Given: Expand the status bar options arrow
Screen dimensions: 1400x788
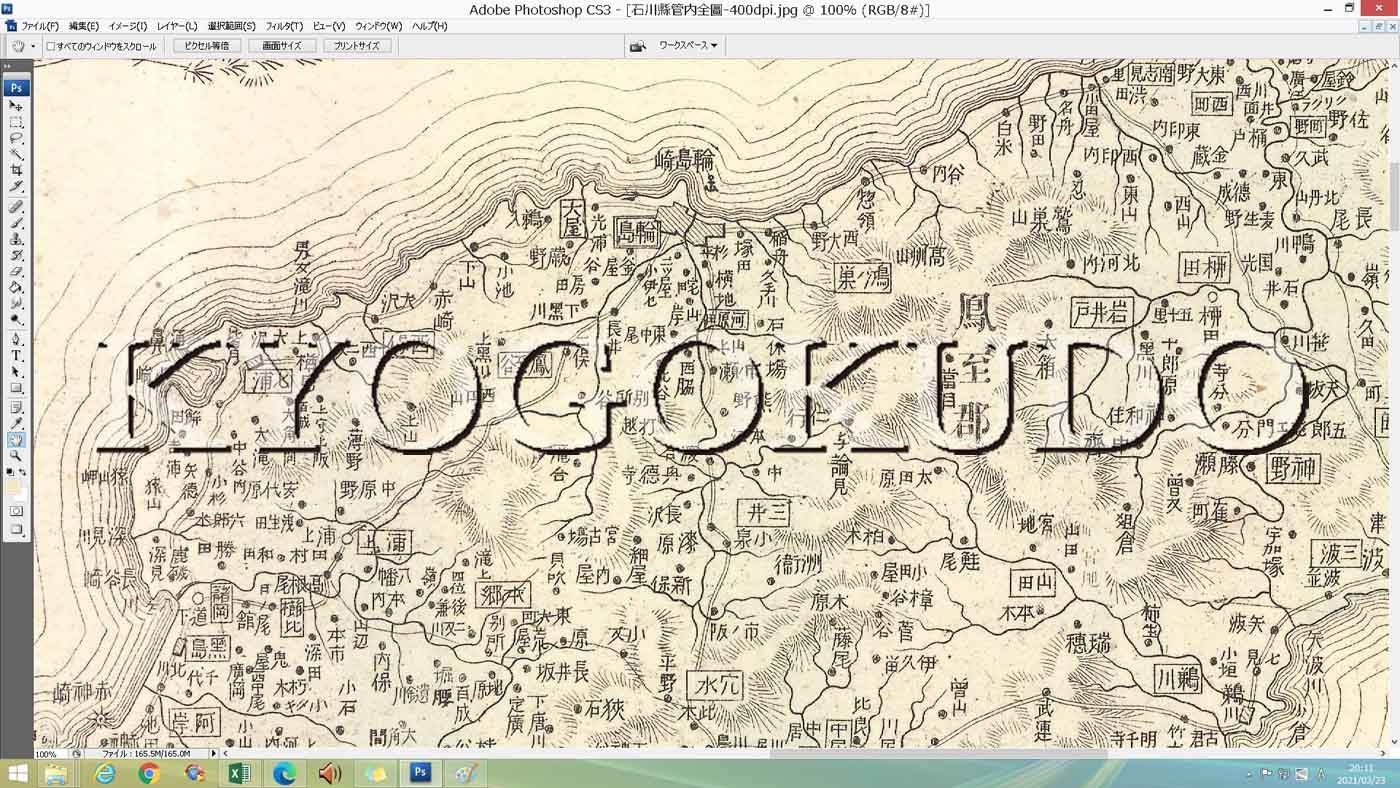Looking at the screenshot, I should point(213,753).
